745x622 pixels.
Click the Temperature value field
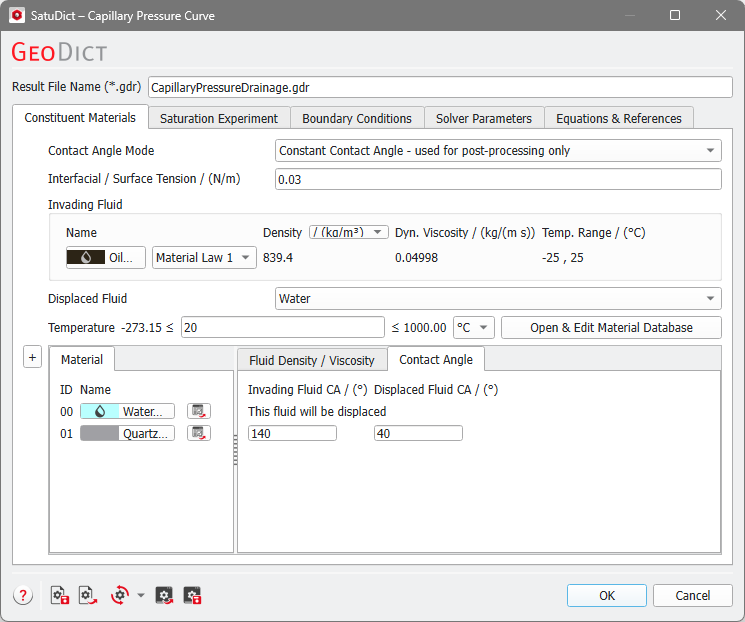[283, 327]
